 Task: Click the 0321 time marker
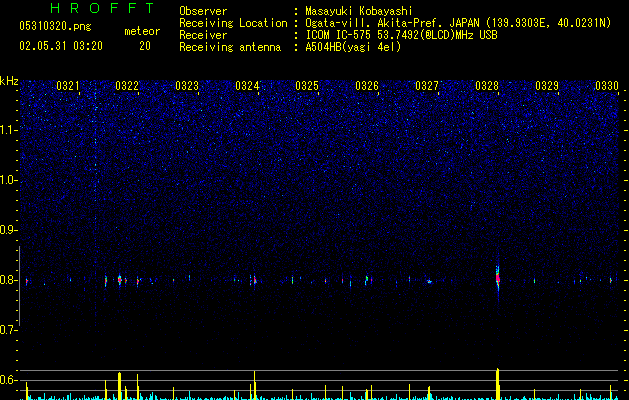click(68, 86)
